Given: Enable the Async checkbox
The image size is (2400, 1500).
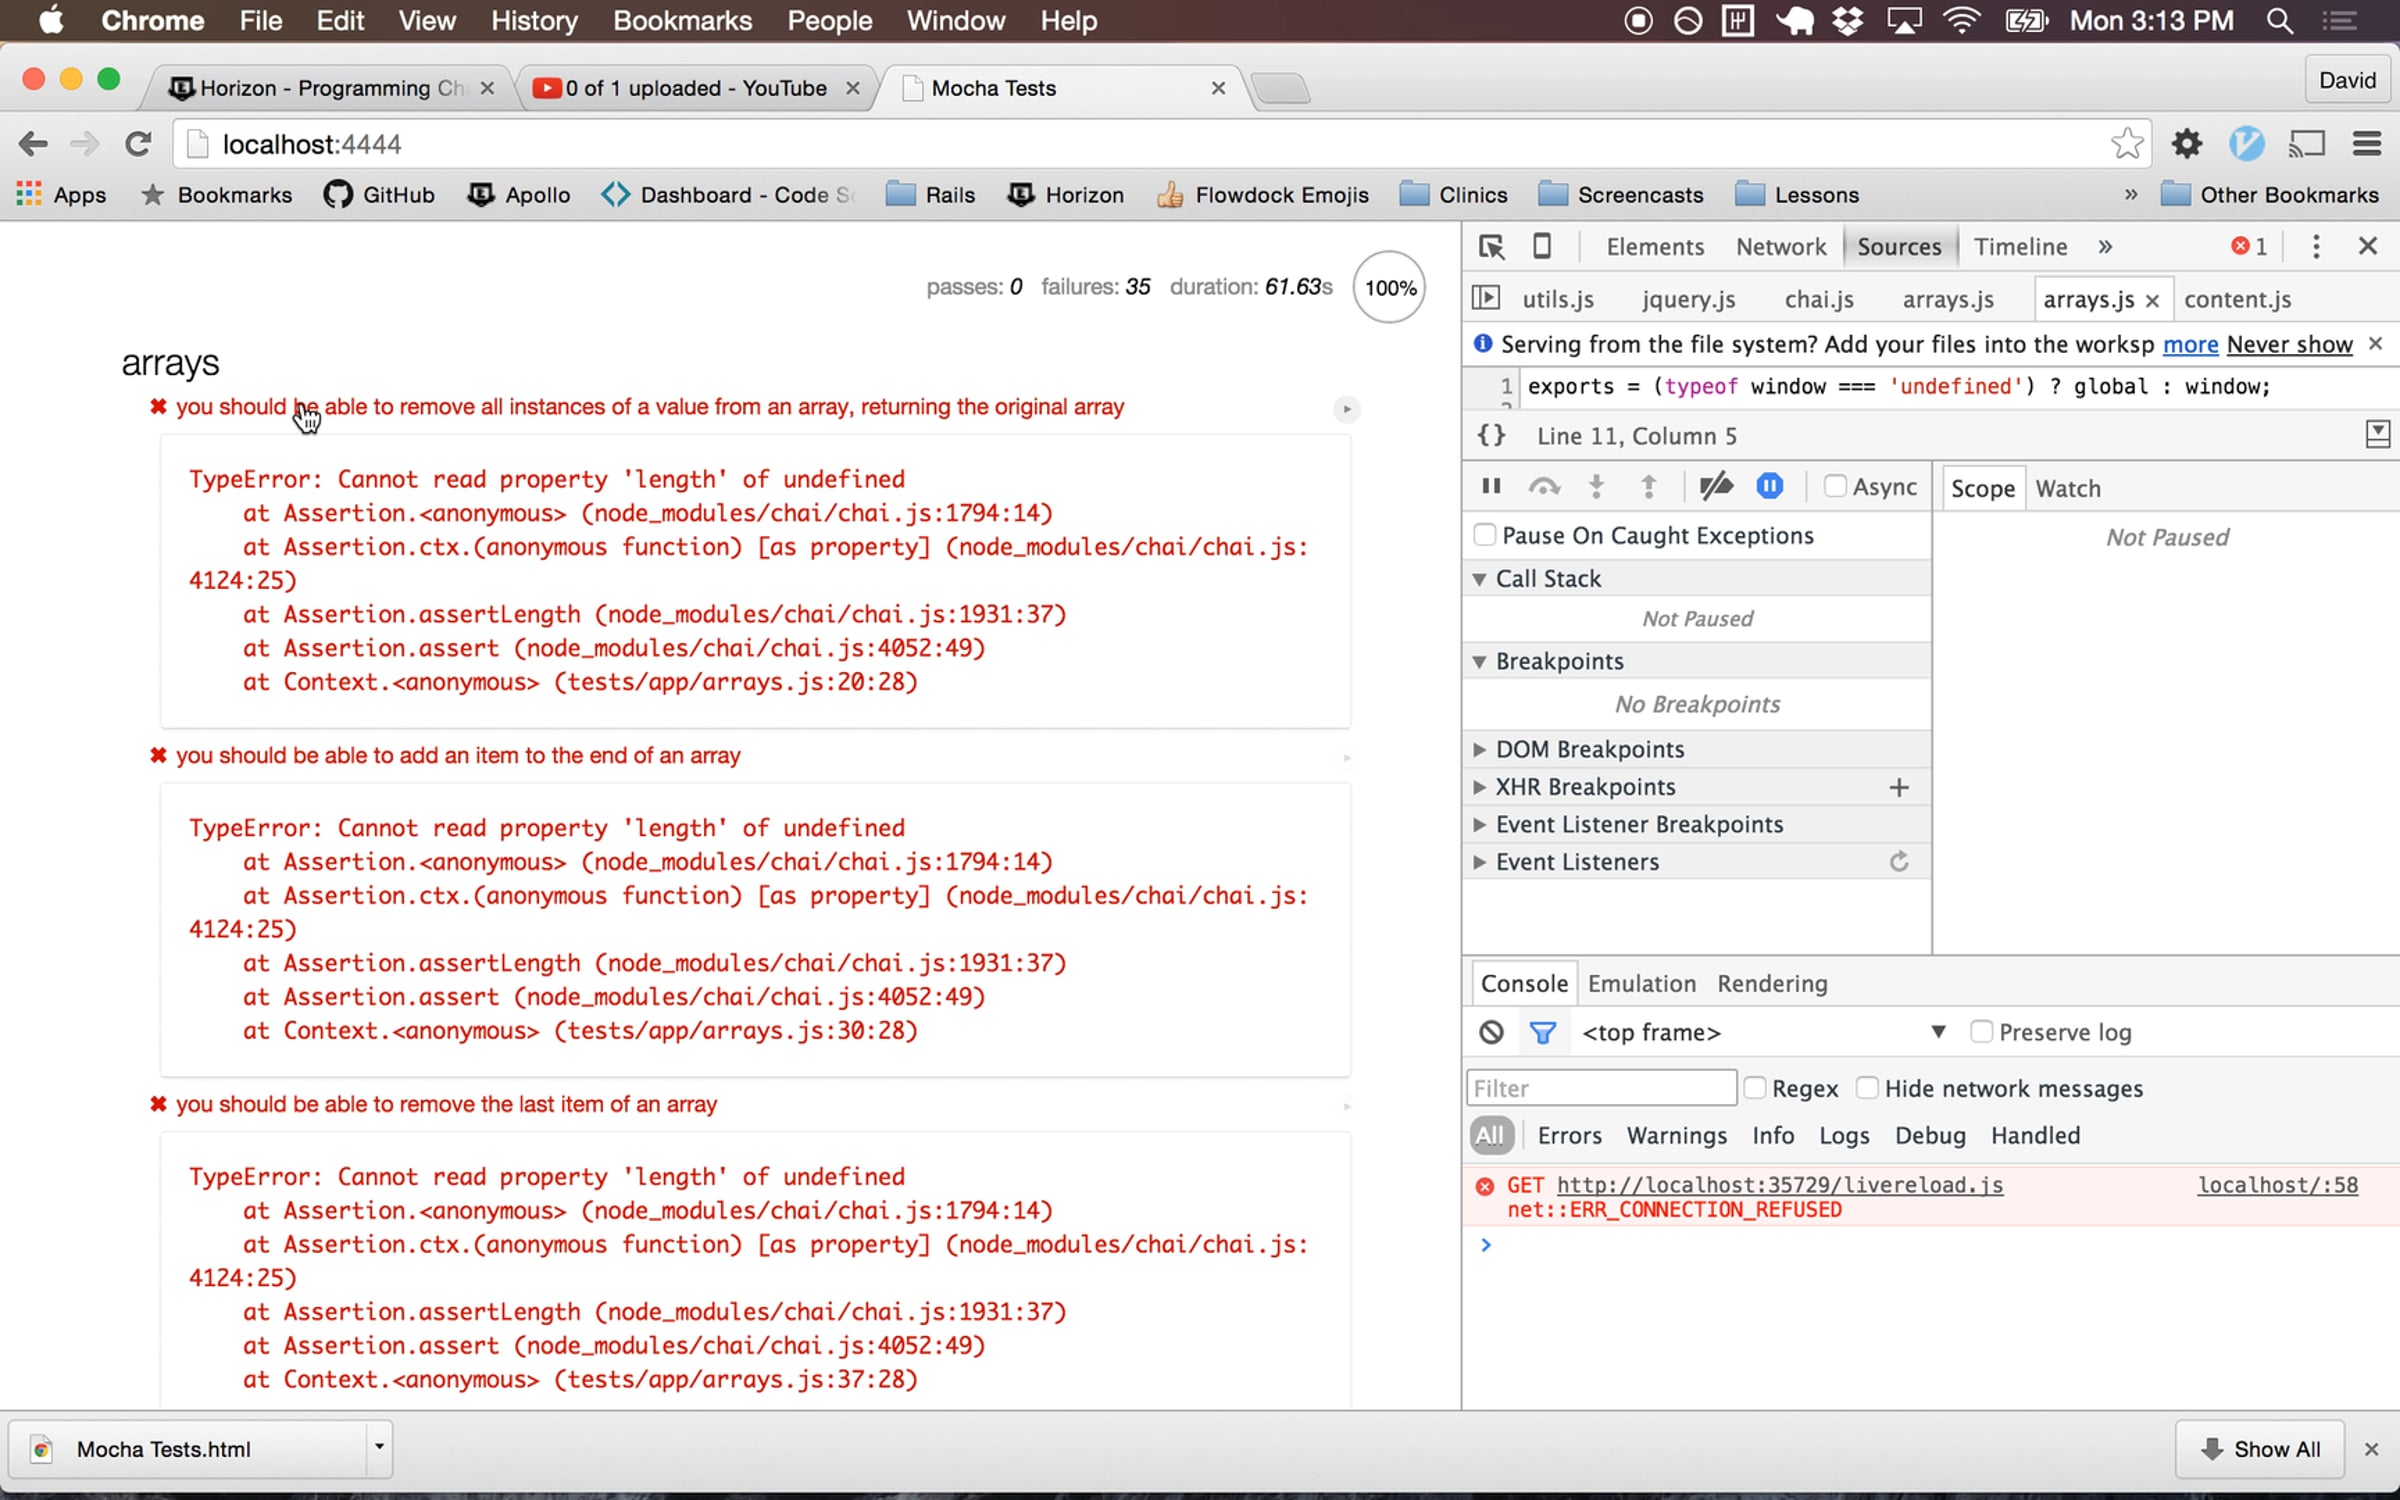Looking at the screenshot, I should [1834, 486].
